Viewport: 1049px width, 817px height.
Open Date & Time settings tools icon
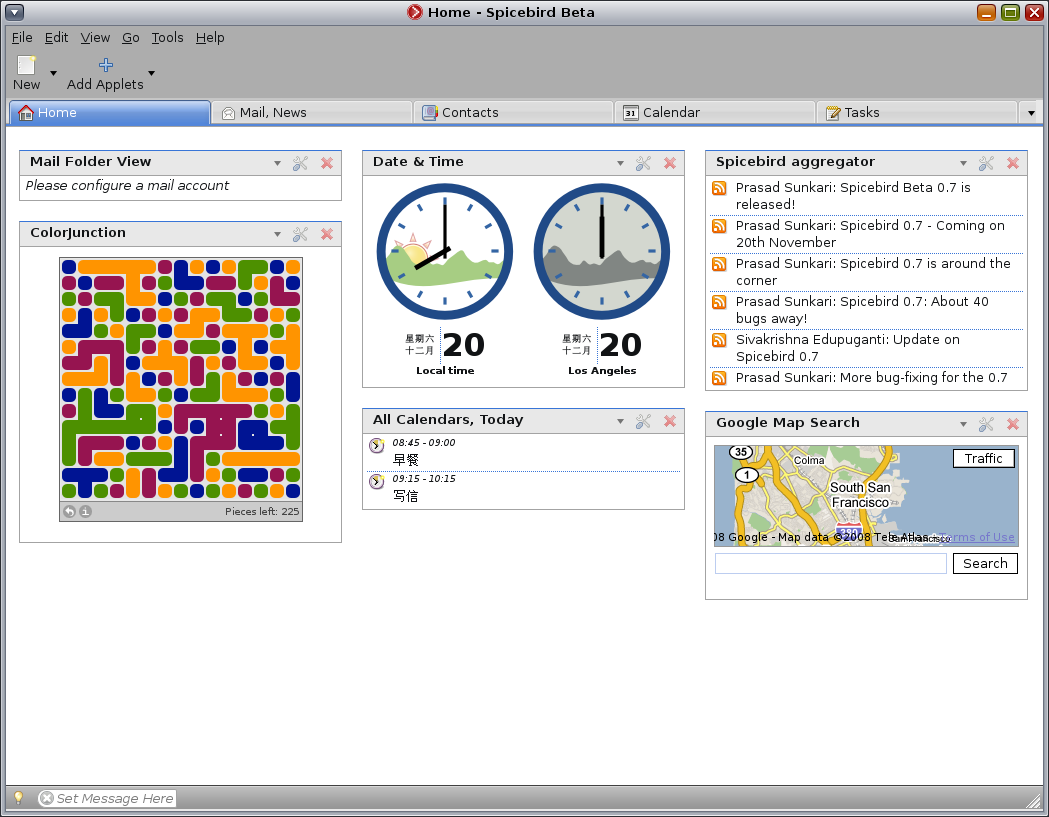click(644, 163)
